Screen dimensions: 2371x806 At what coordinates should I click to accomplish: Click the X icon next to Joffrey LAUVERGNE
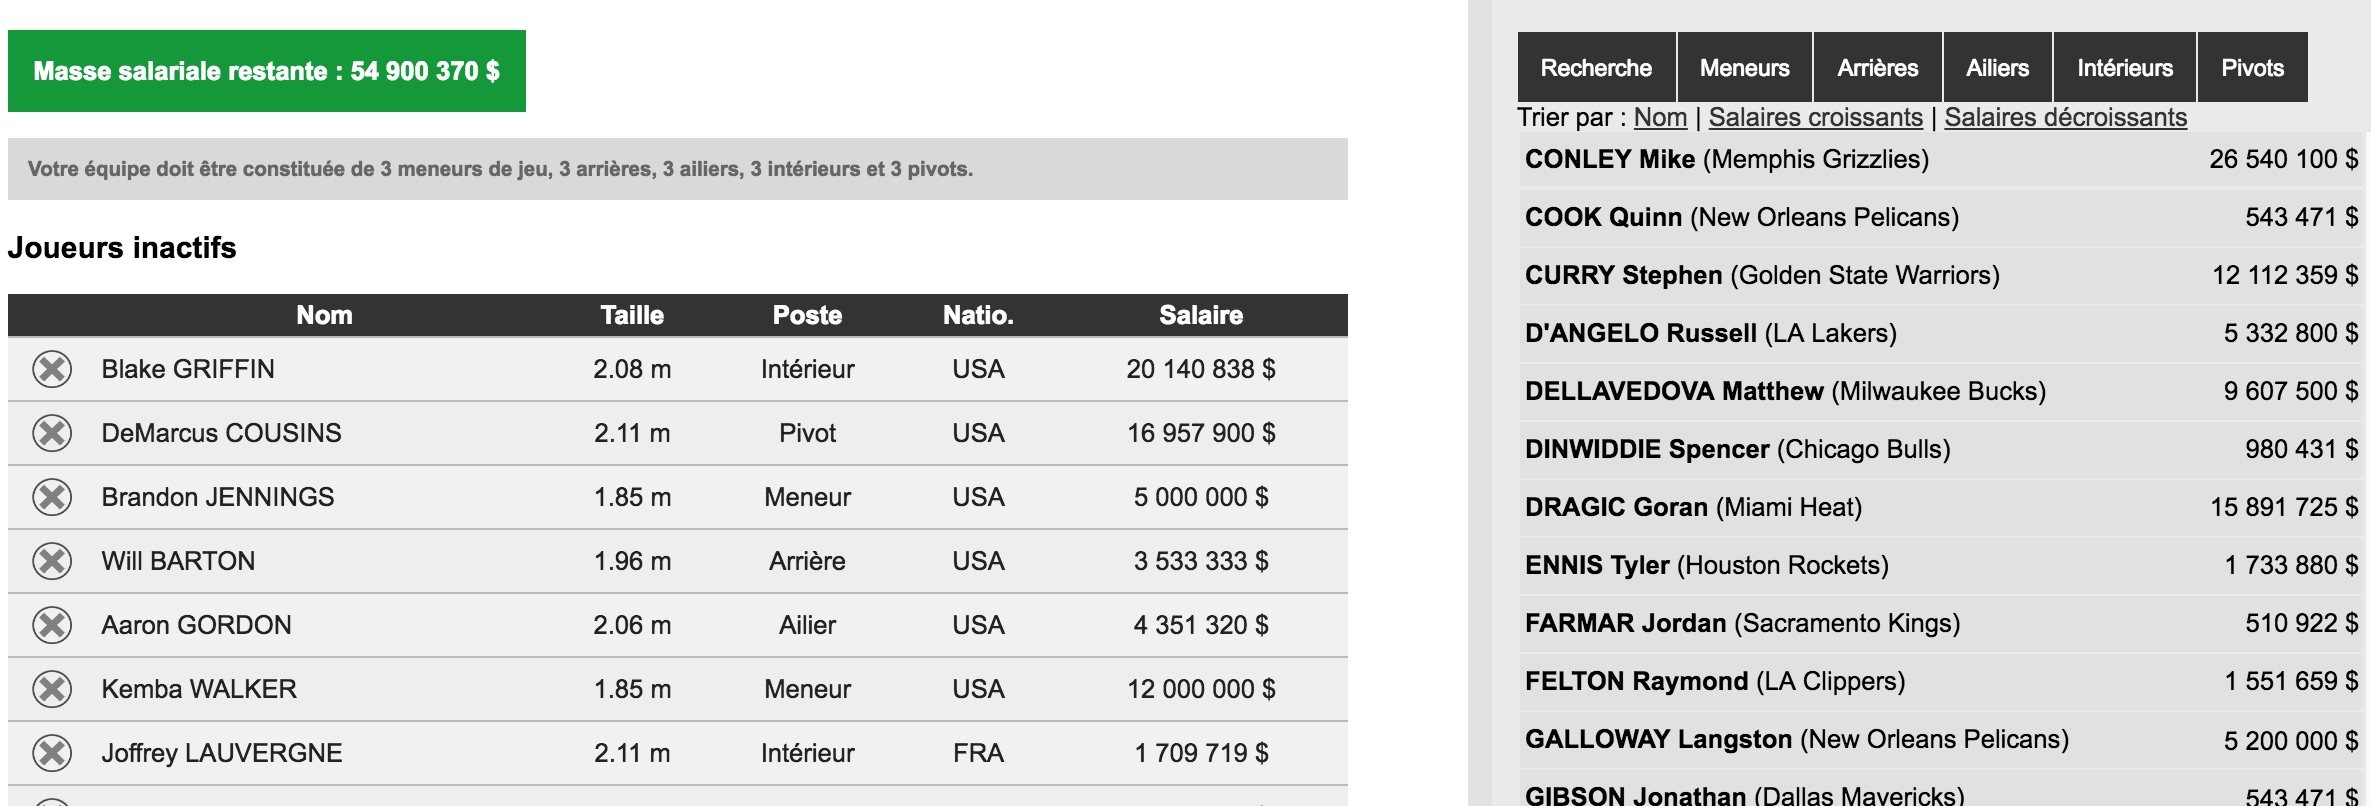point(52,754)
